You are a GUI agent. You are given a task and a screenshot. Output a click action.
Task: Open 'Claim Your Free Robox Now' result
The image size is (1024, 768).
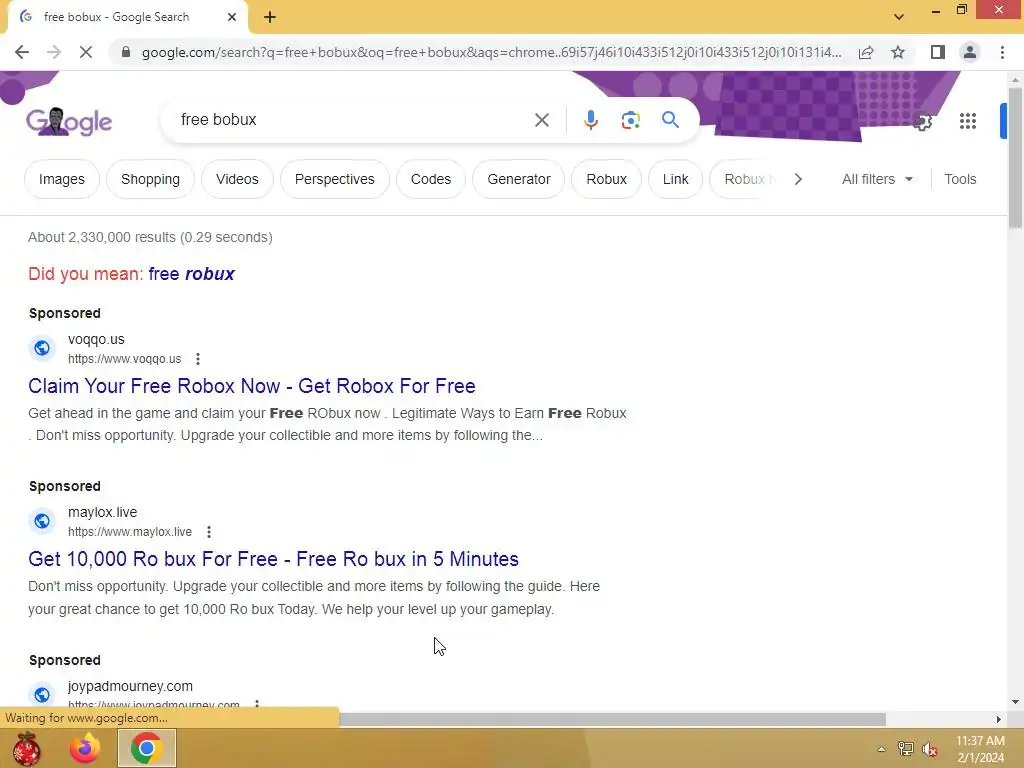click(251, 386)
